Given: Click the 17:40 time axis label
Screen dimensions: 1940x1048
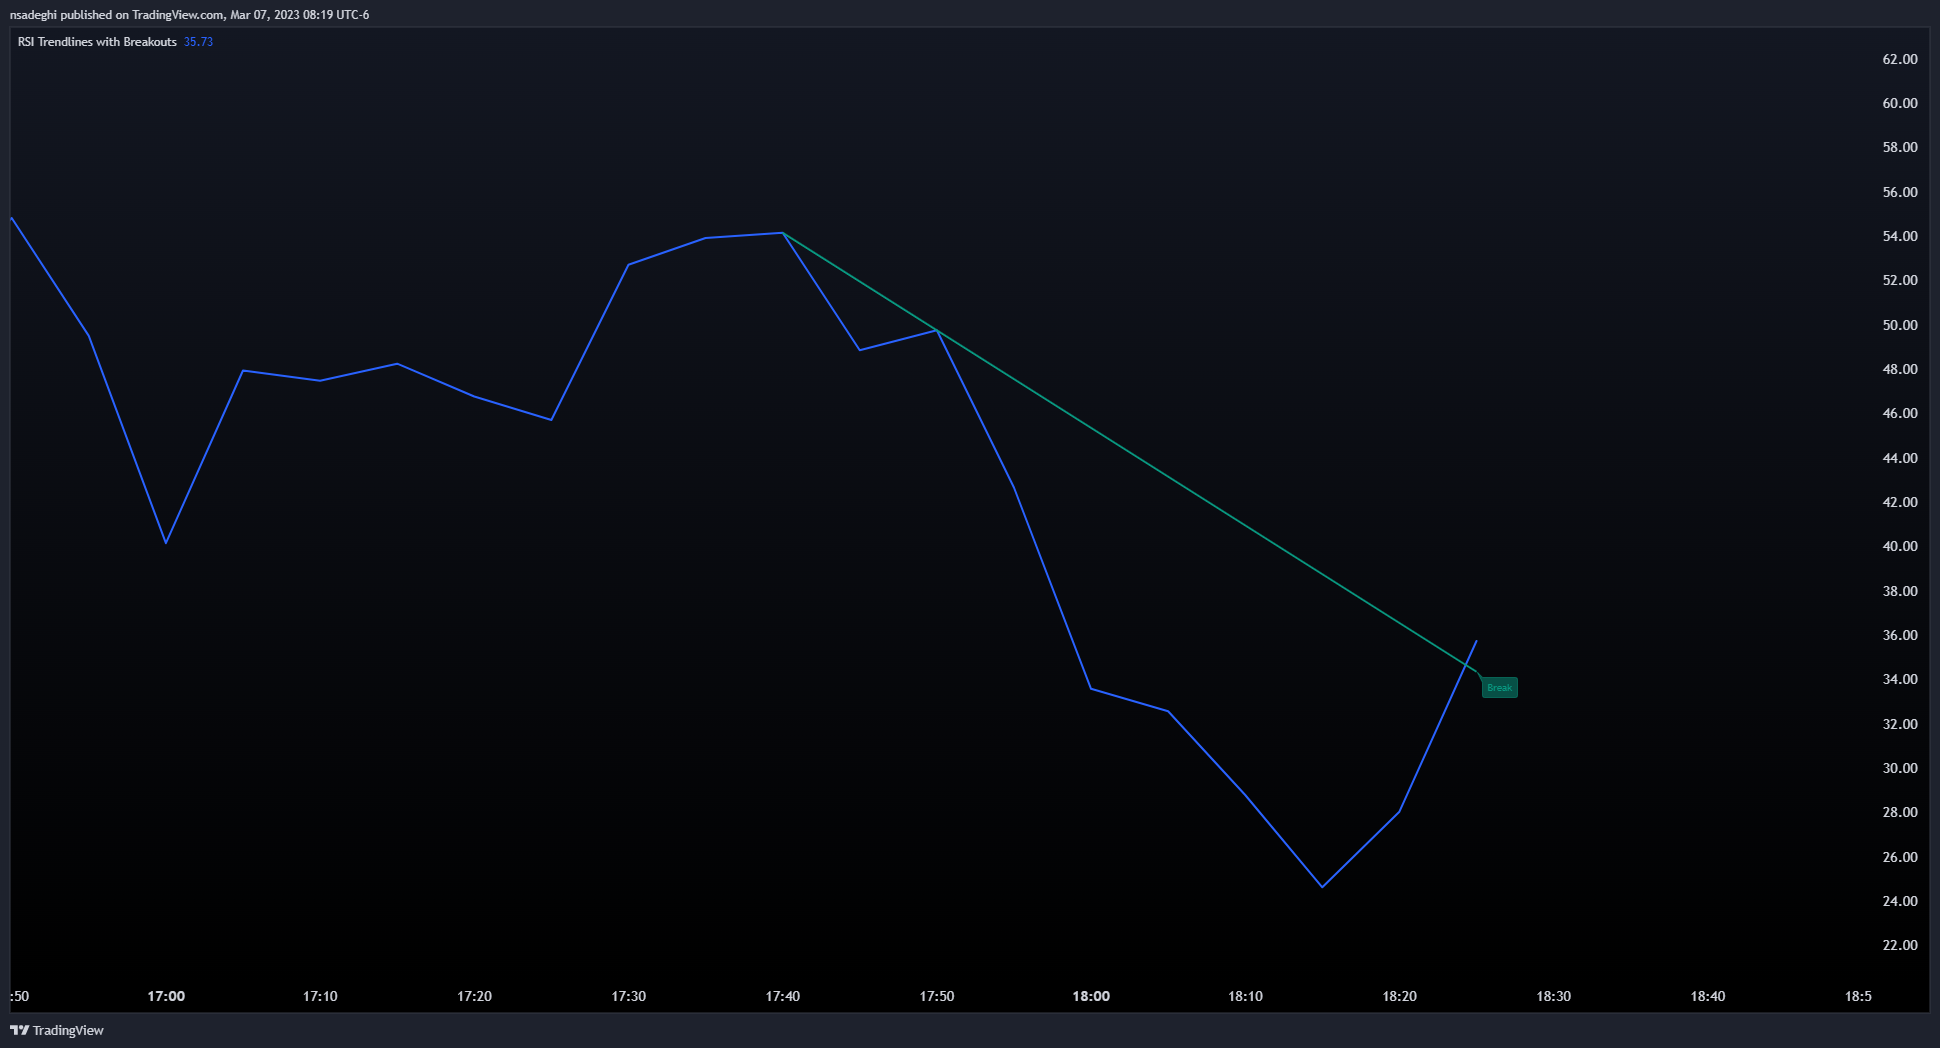Looking at the screenshot, I should (782, 996).
